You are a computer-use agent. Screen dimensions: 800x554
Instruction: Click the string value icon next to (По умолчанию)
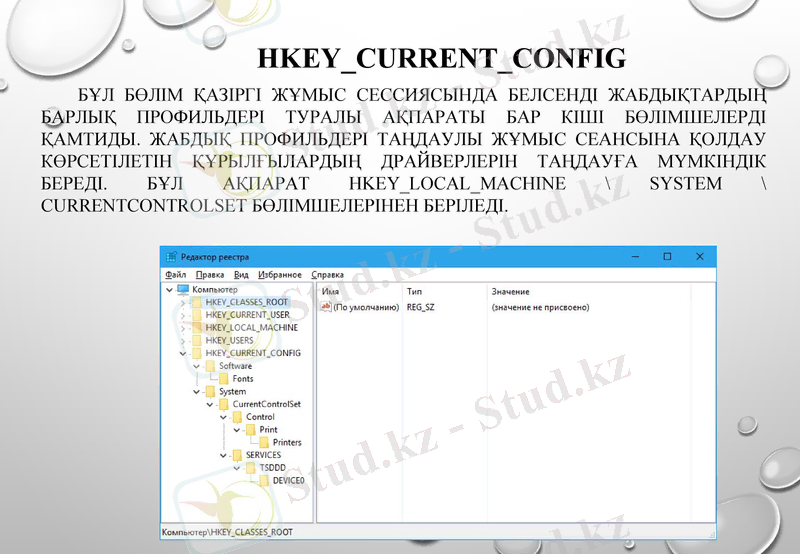326,307
